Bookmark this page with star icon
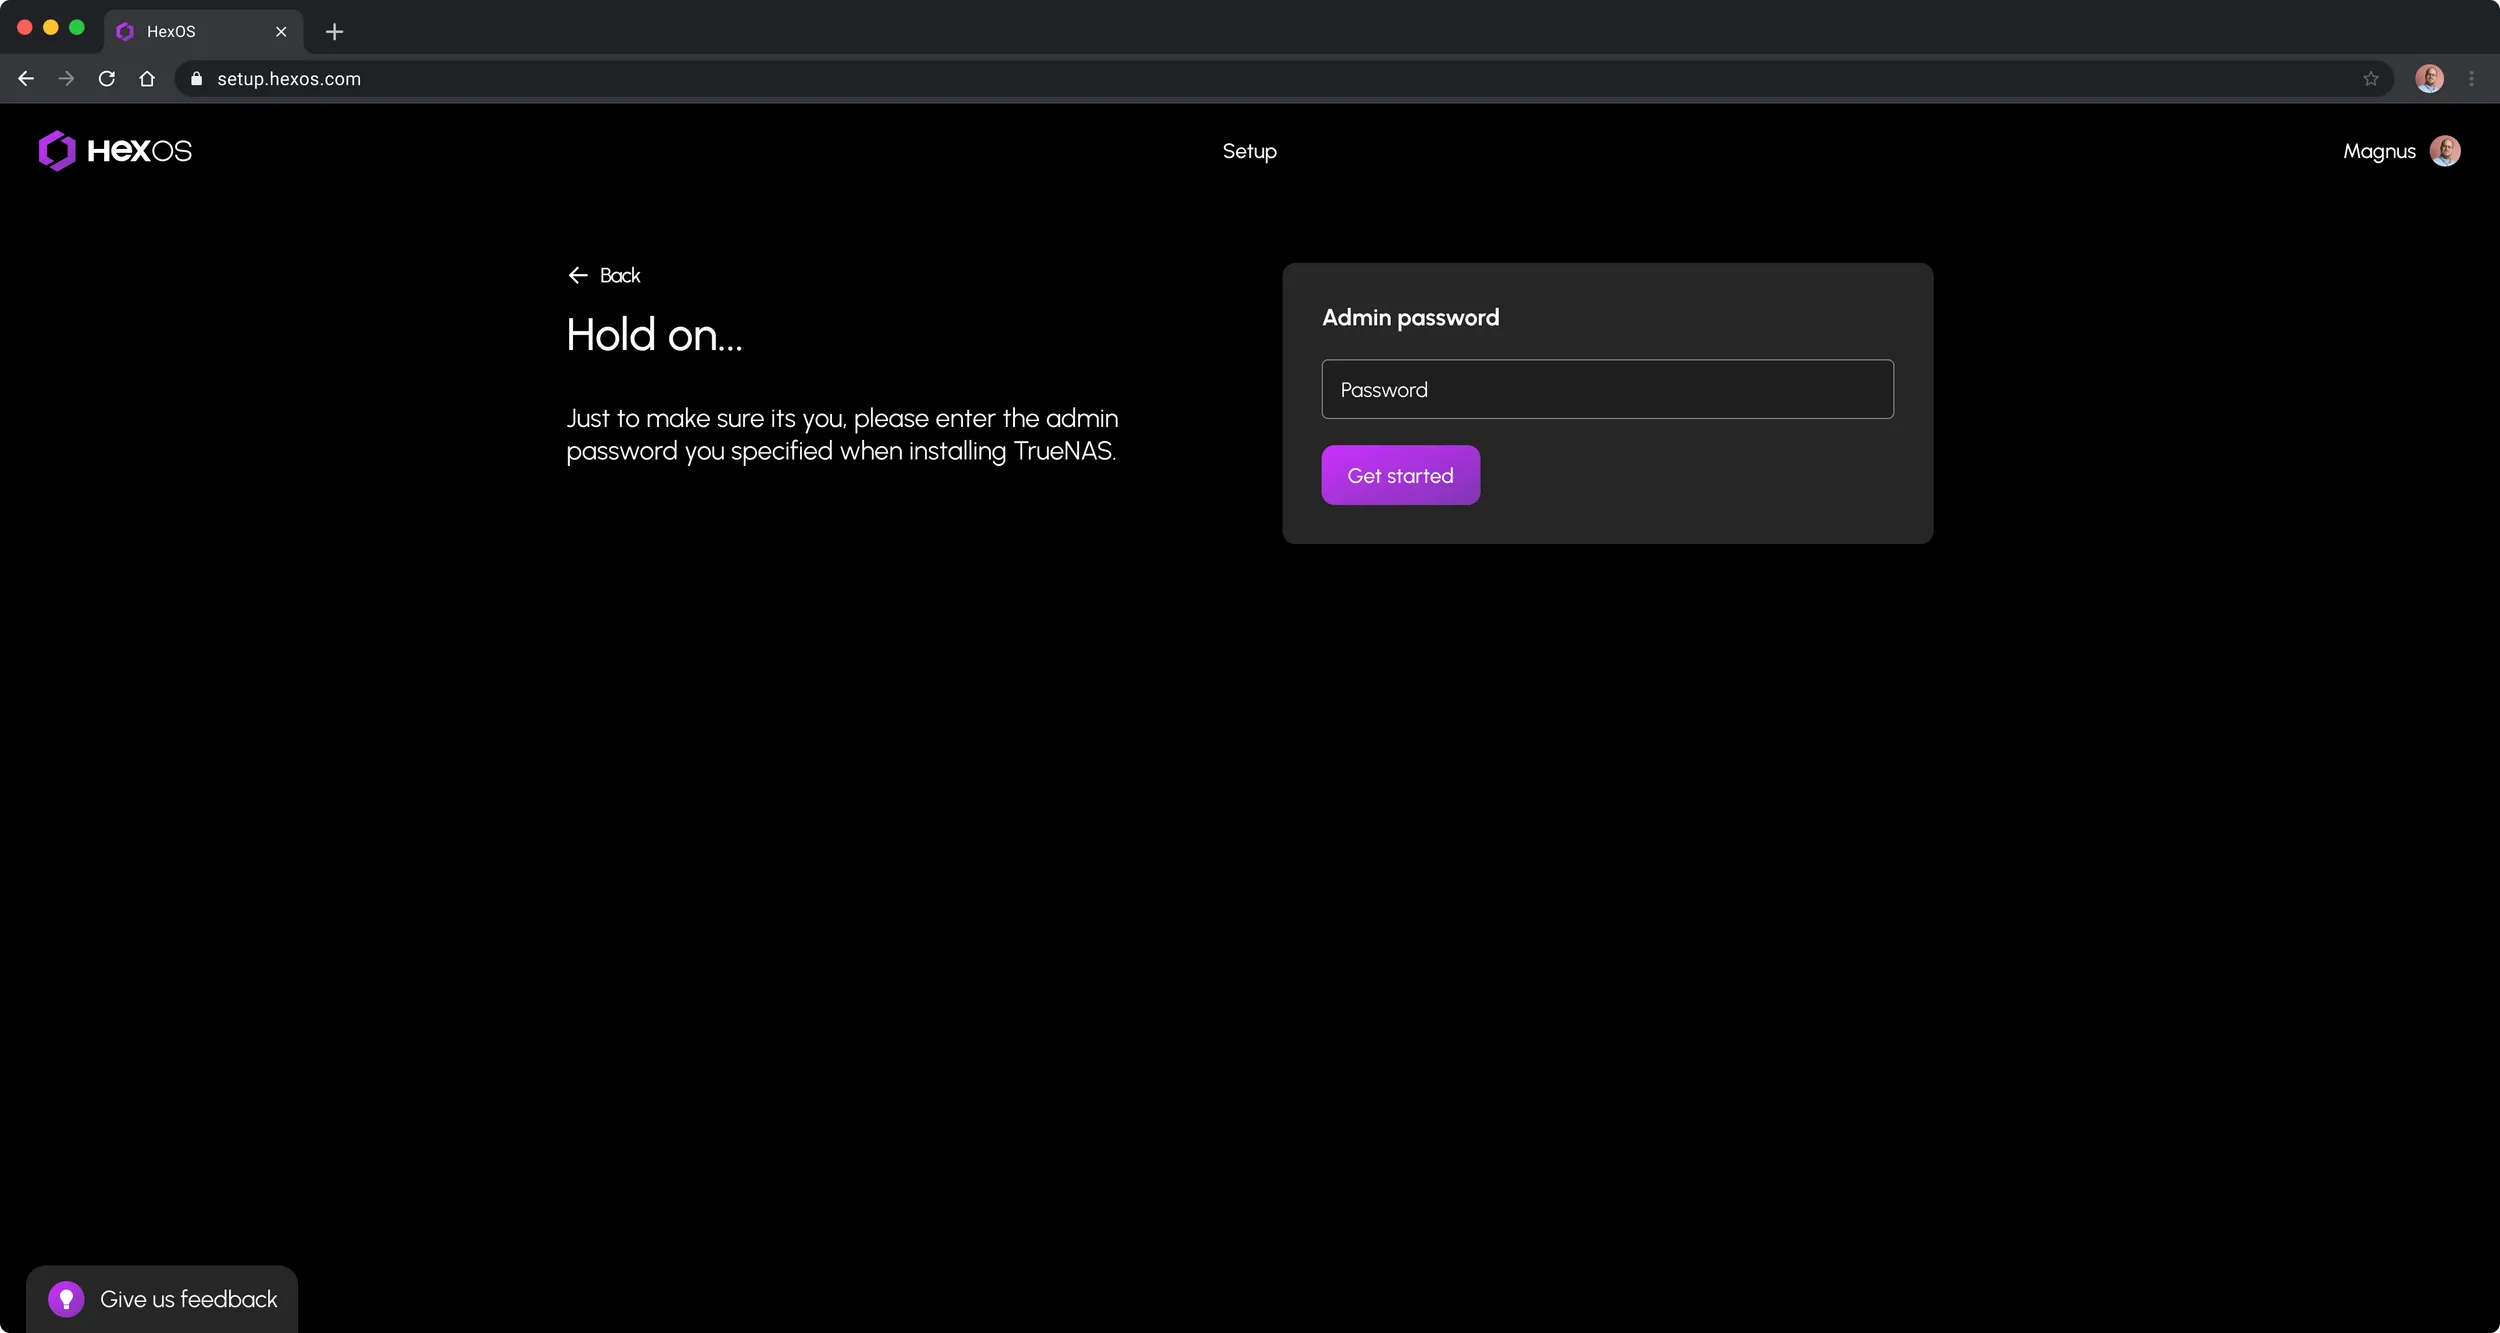Viewport: 2500px width, 1333px height. pos(2371,78)
